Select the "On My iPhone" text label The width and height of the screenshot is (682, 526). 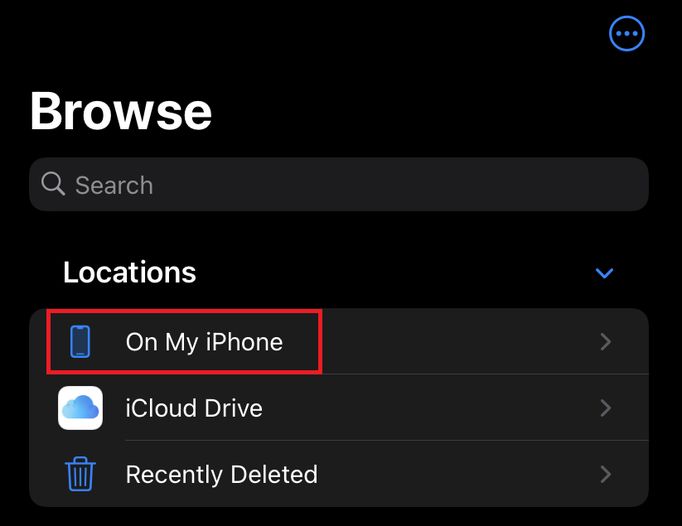coord(204,342)
